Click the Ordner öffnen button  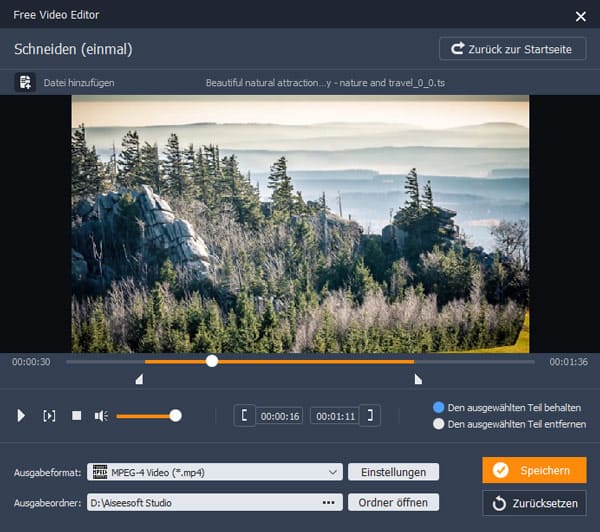[x=393, y=502]
